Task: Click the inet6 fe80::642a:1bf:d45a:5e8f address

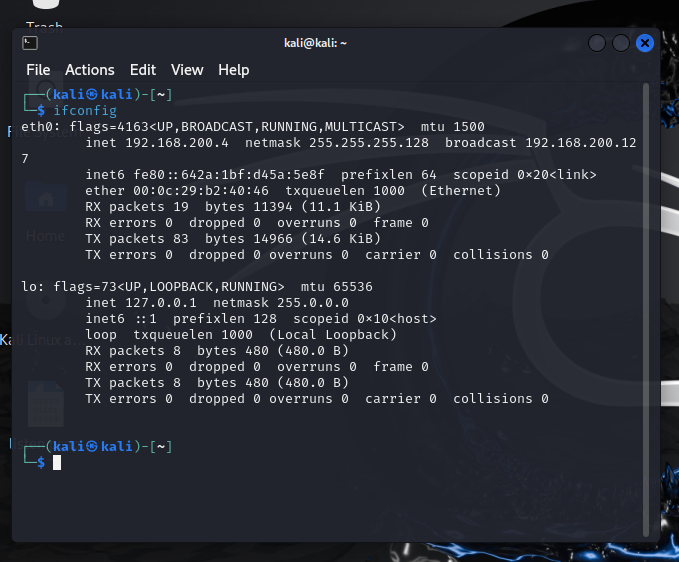Action: (229, 175)
